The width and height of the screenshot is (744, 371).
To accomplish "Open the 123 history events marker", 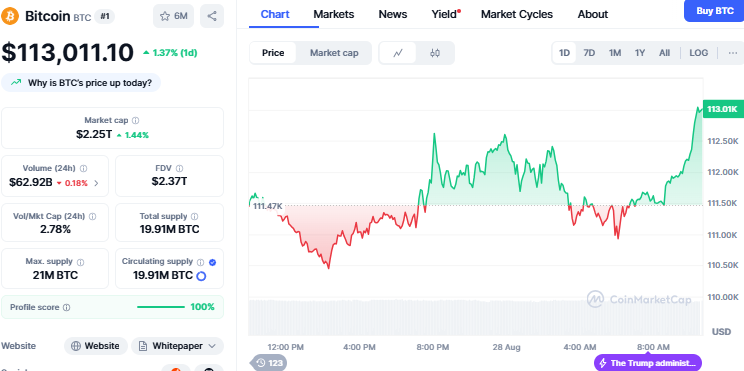I will pyautogui.click(x=269, y=363).
